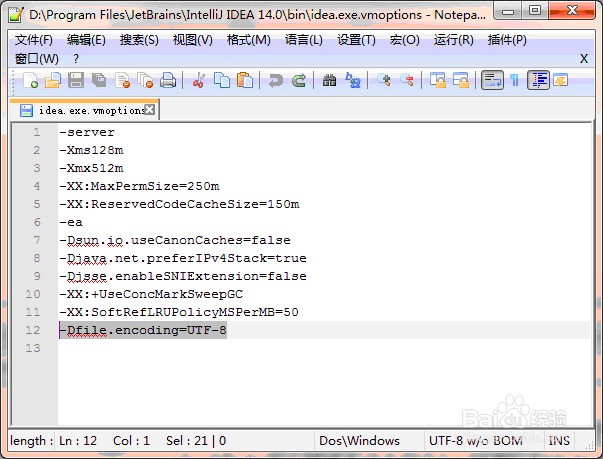Open the 视图(V) menu
This screenshot has height=459, width=603.
point(192,40)
